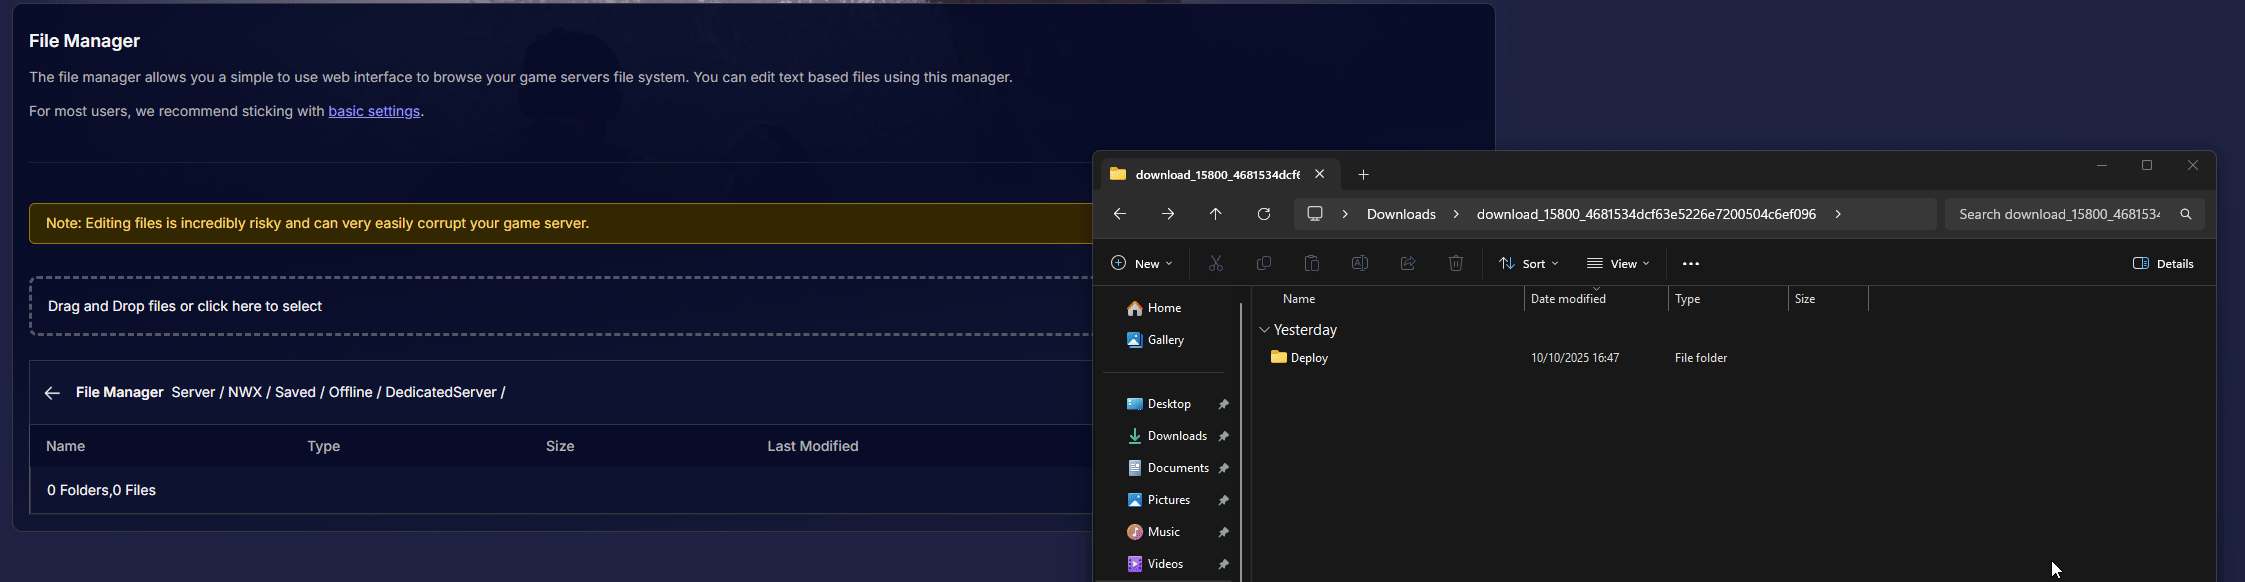The width and height of the screenshot is (2245, 582).
Task: Click the basic settings link
Action: click(374, 111)
